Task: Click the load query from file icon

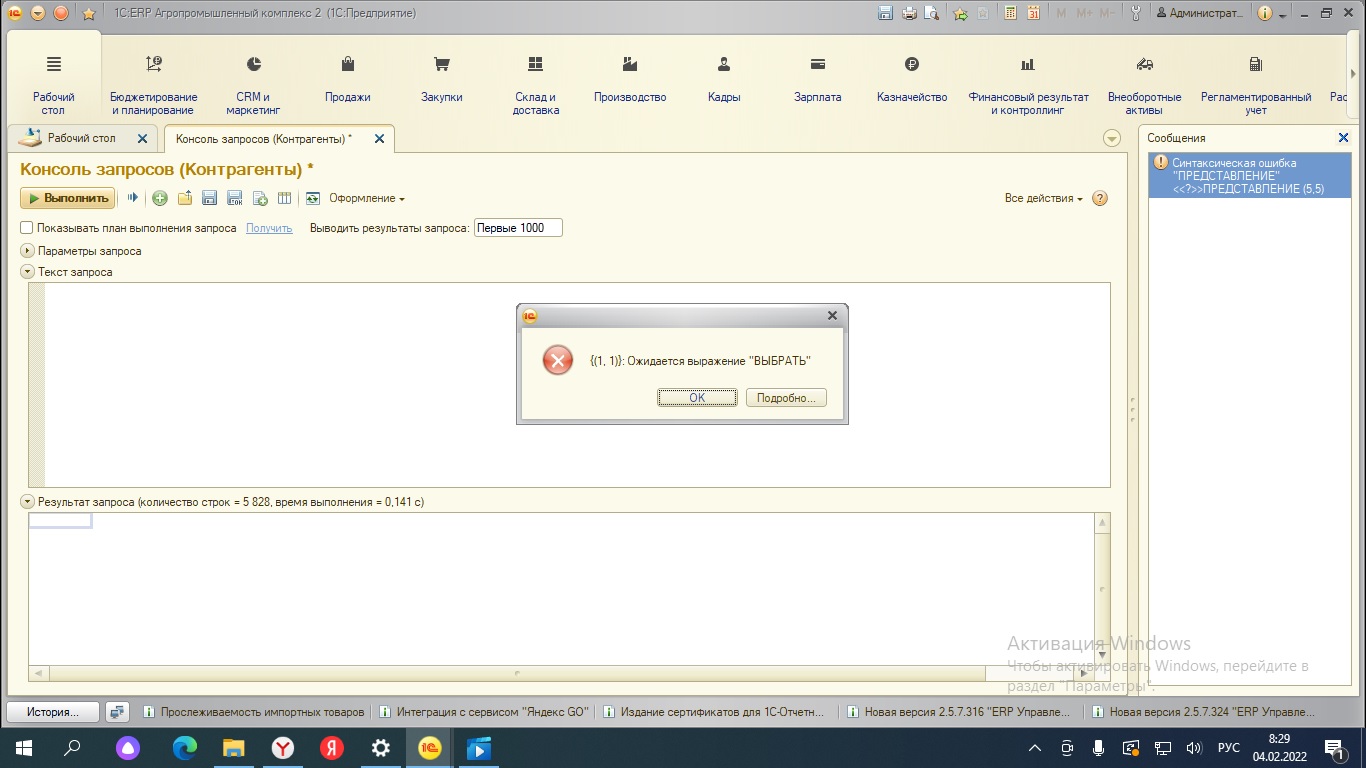Action: click(x=185, y=198)
